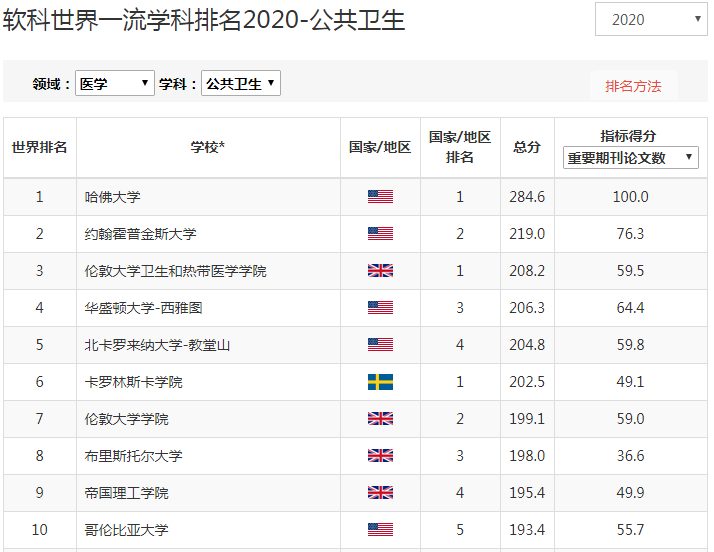Click the indicator score 59.0

coord(631,419)
